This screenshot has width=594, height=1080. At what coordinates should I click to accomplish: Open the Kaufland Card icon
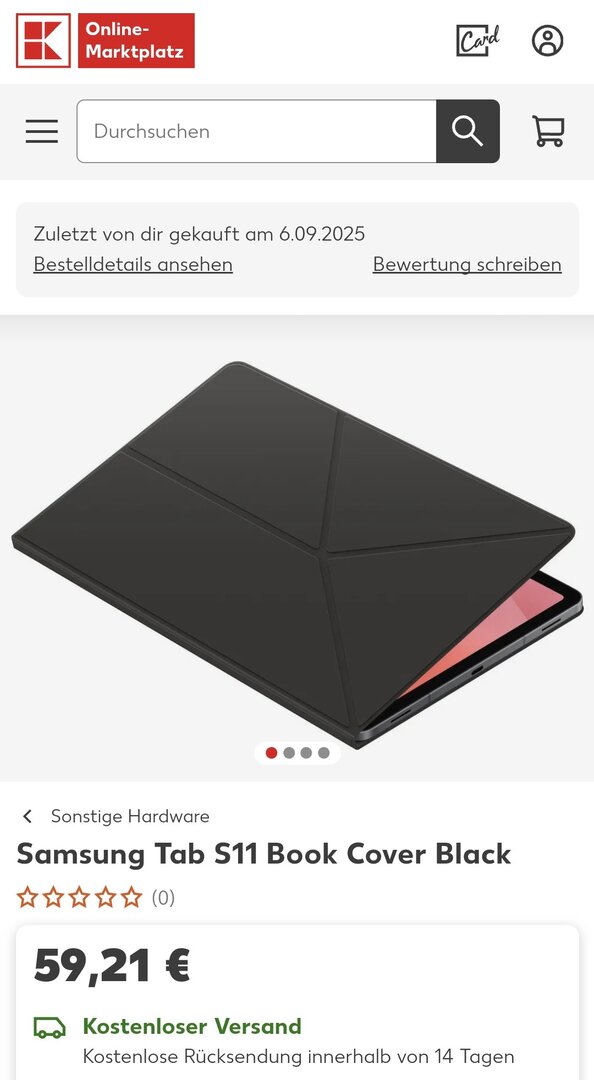(478, 40)
